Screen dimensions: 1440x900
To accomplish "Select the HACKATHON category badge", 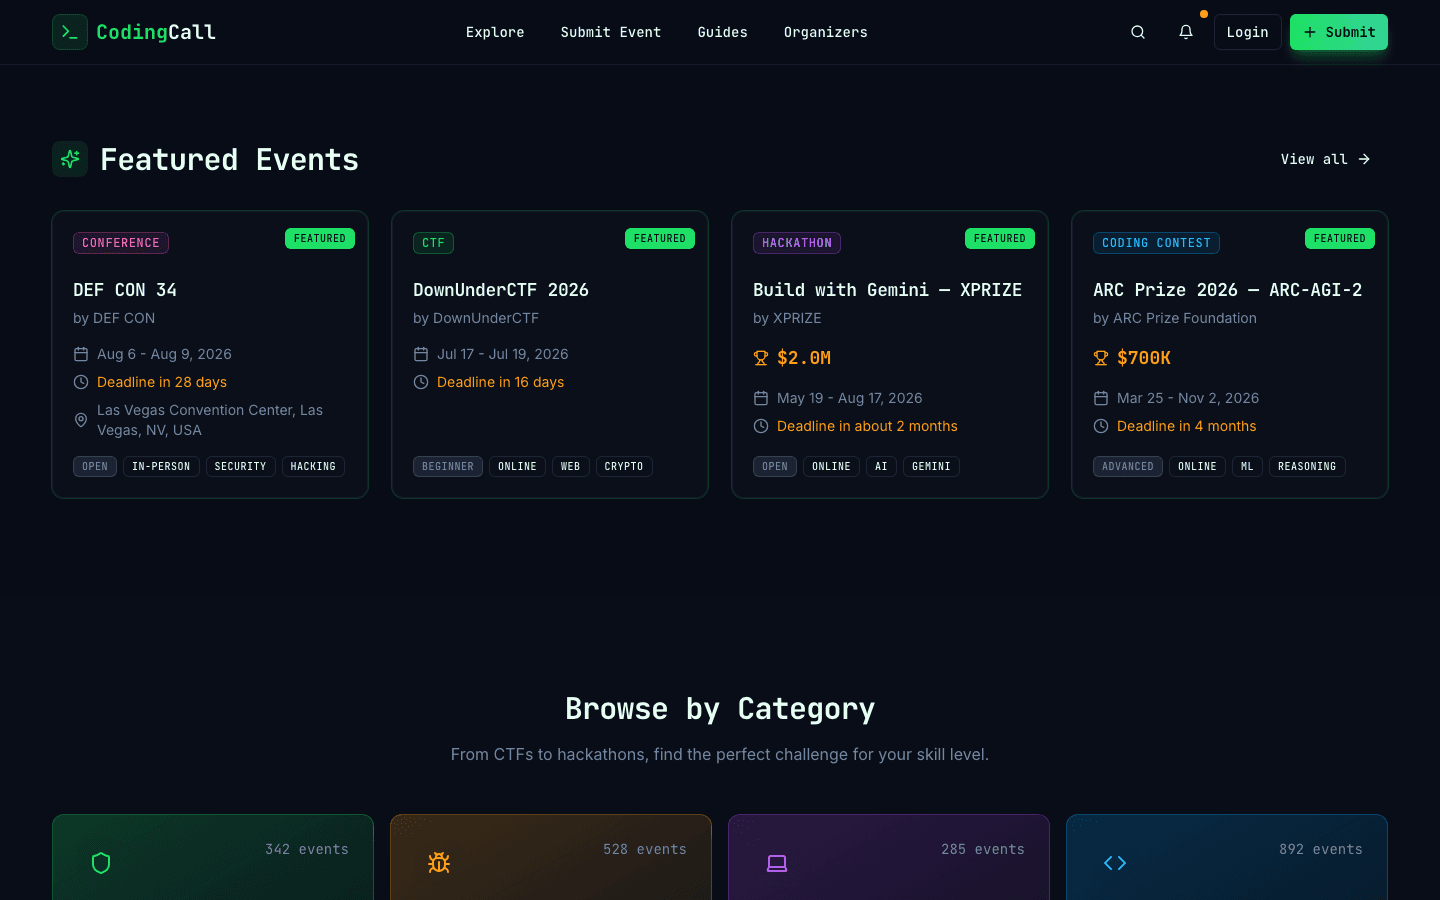I will (797, 243).
